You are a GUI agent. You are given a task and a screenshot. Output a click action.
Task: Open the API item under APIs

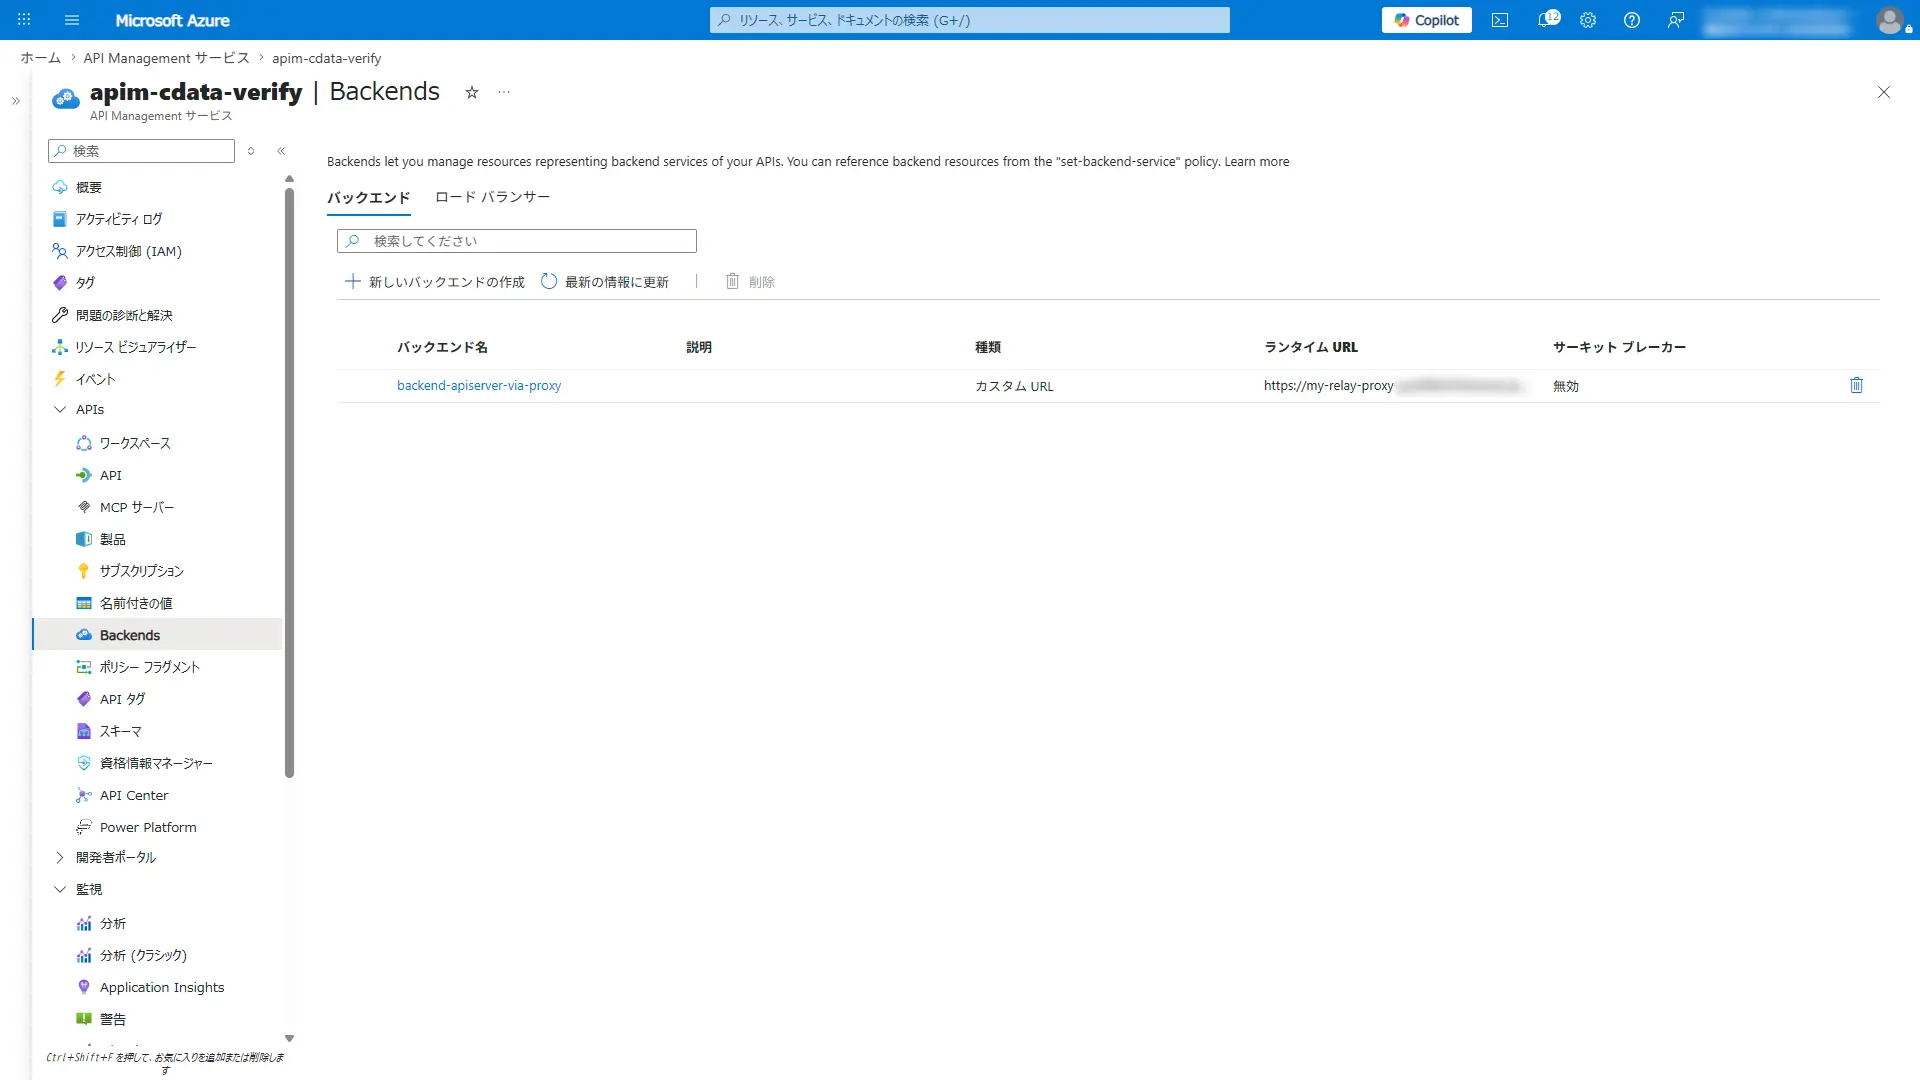(x=111, y=475)
